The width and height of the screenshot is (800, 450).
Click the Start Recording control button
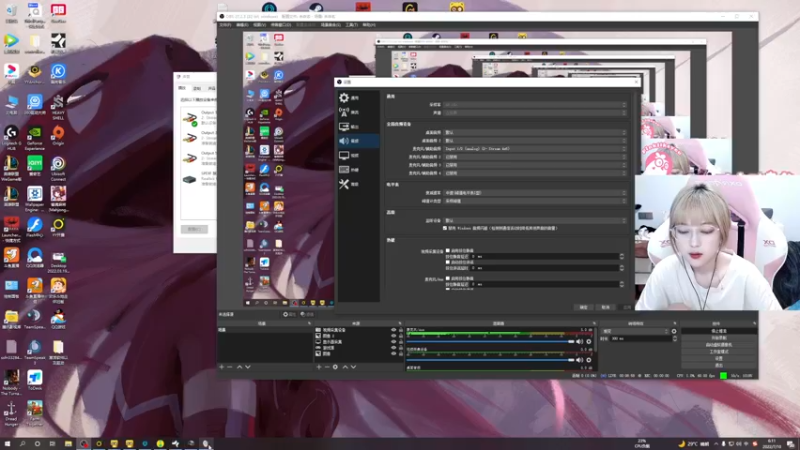click(719, 338)
